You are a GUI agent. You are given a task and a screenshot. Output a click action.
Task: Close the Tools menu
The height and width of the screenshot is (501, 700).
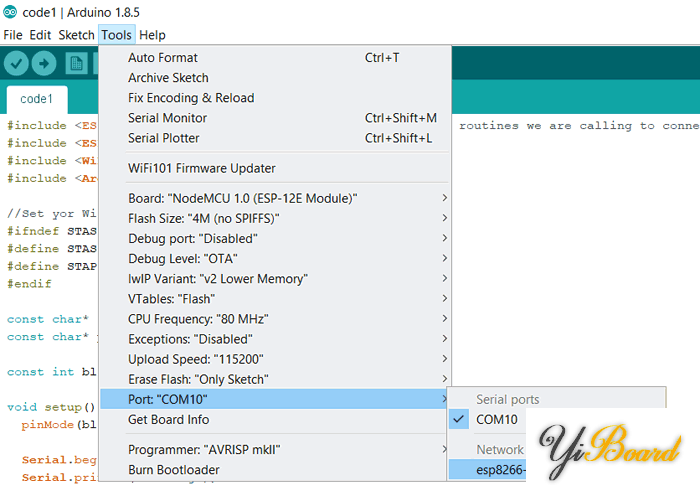(x=117, y=35)
